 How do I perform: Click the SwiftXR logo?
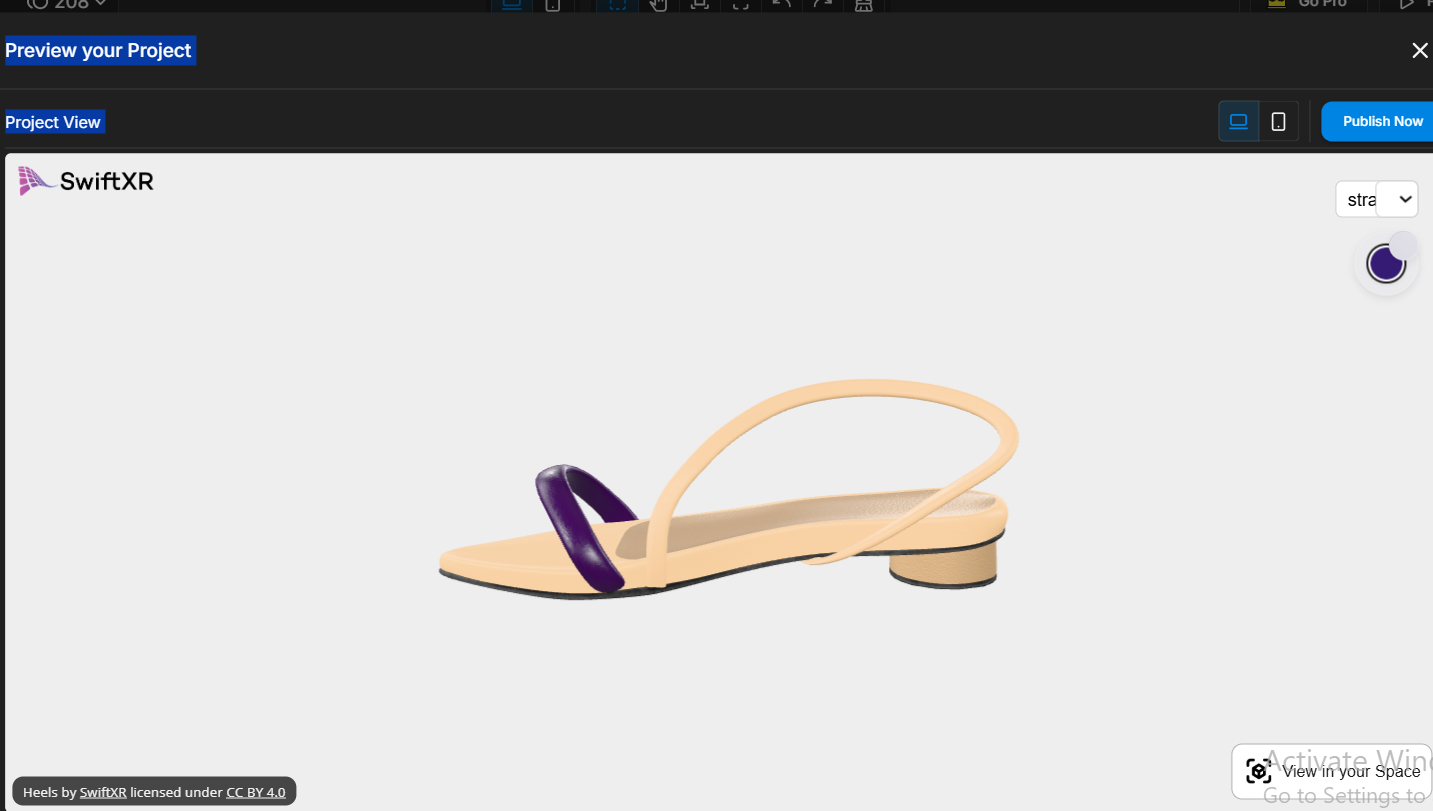pyautogui.click(x=86, y=181)
